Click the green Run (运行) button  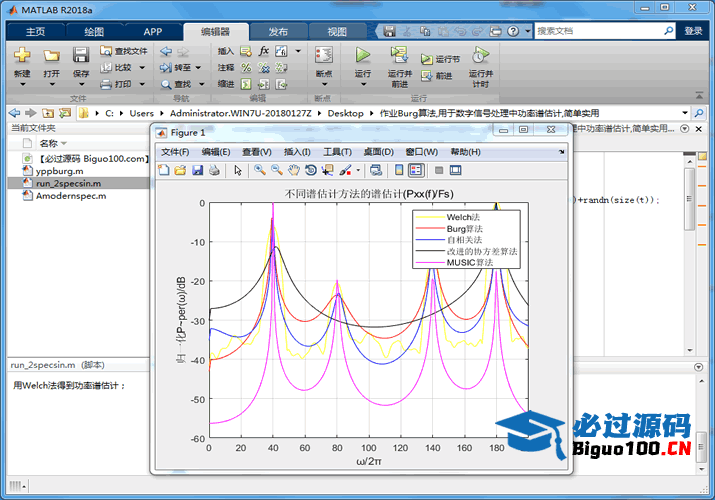(363, 56)
